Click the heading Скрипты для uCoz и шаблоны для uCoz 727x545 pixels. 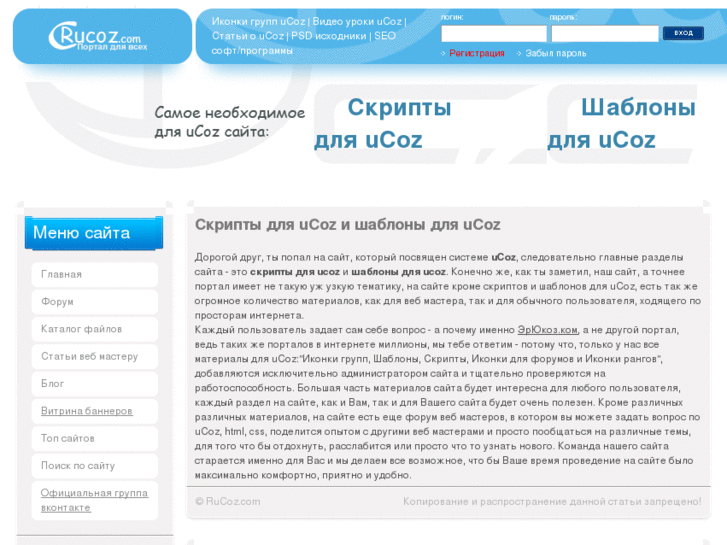[347, 224]
